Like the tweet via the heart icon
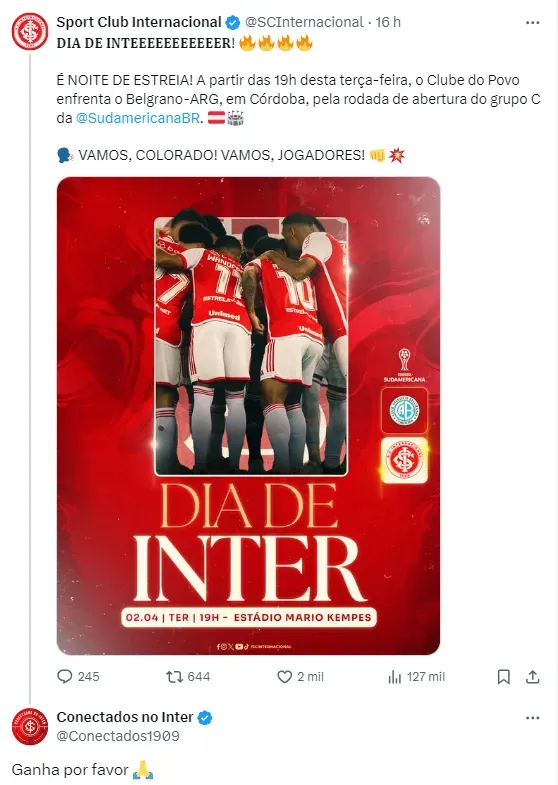This screenshot has height=785, width=558. pos(284,677)
